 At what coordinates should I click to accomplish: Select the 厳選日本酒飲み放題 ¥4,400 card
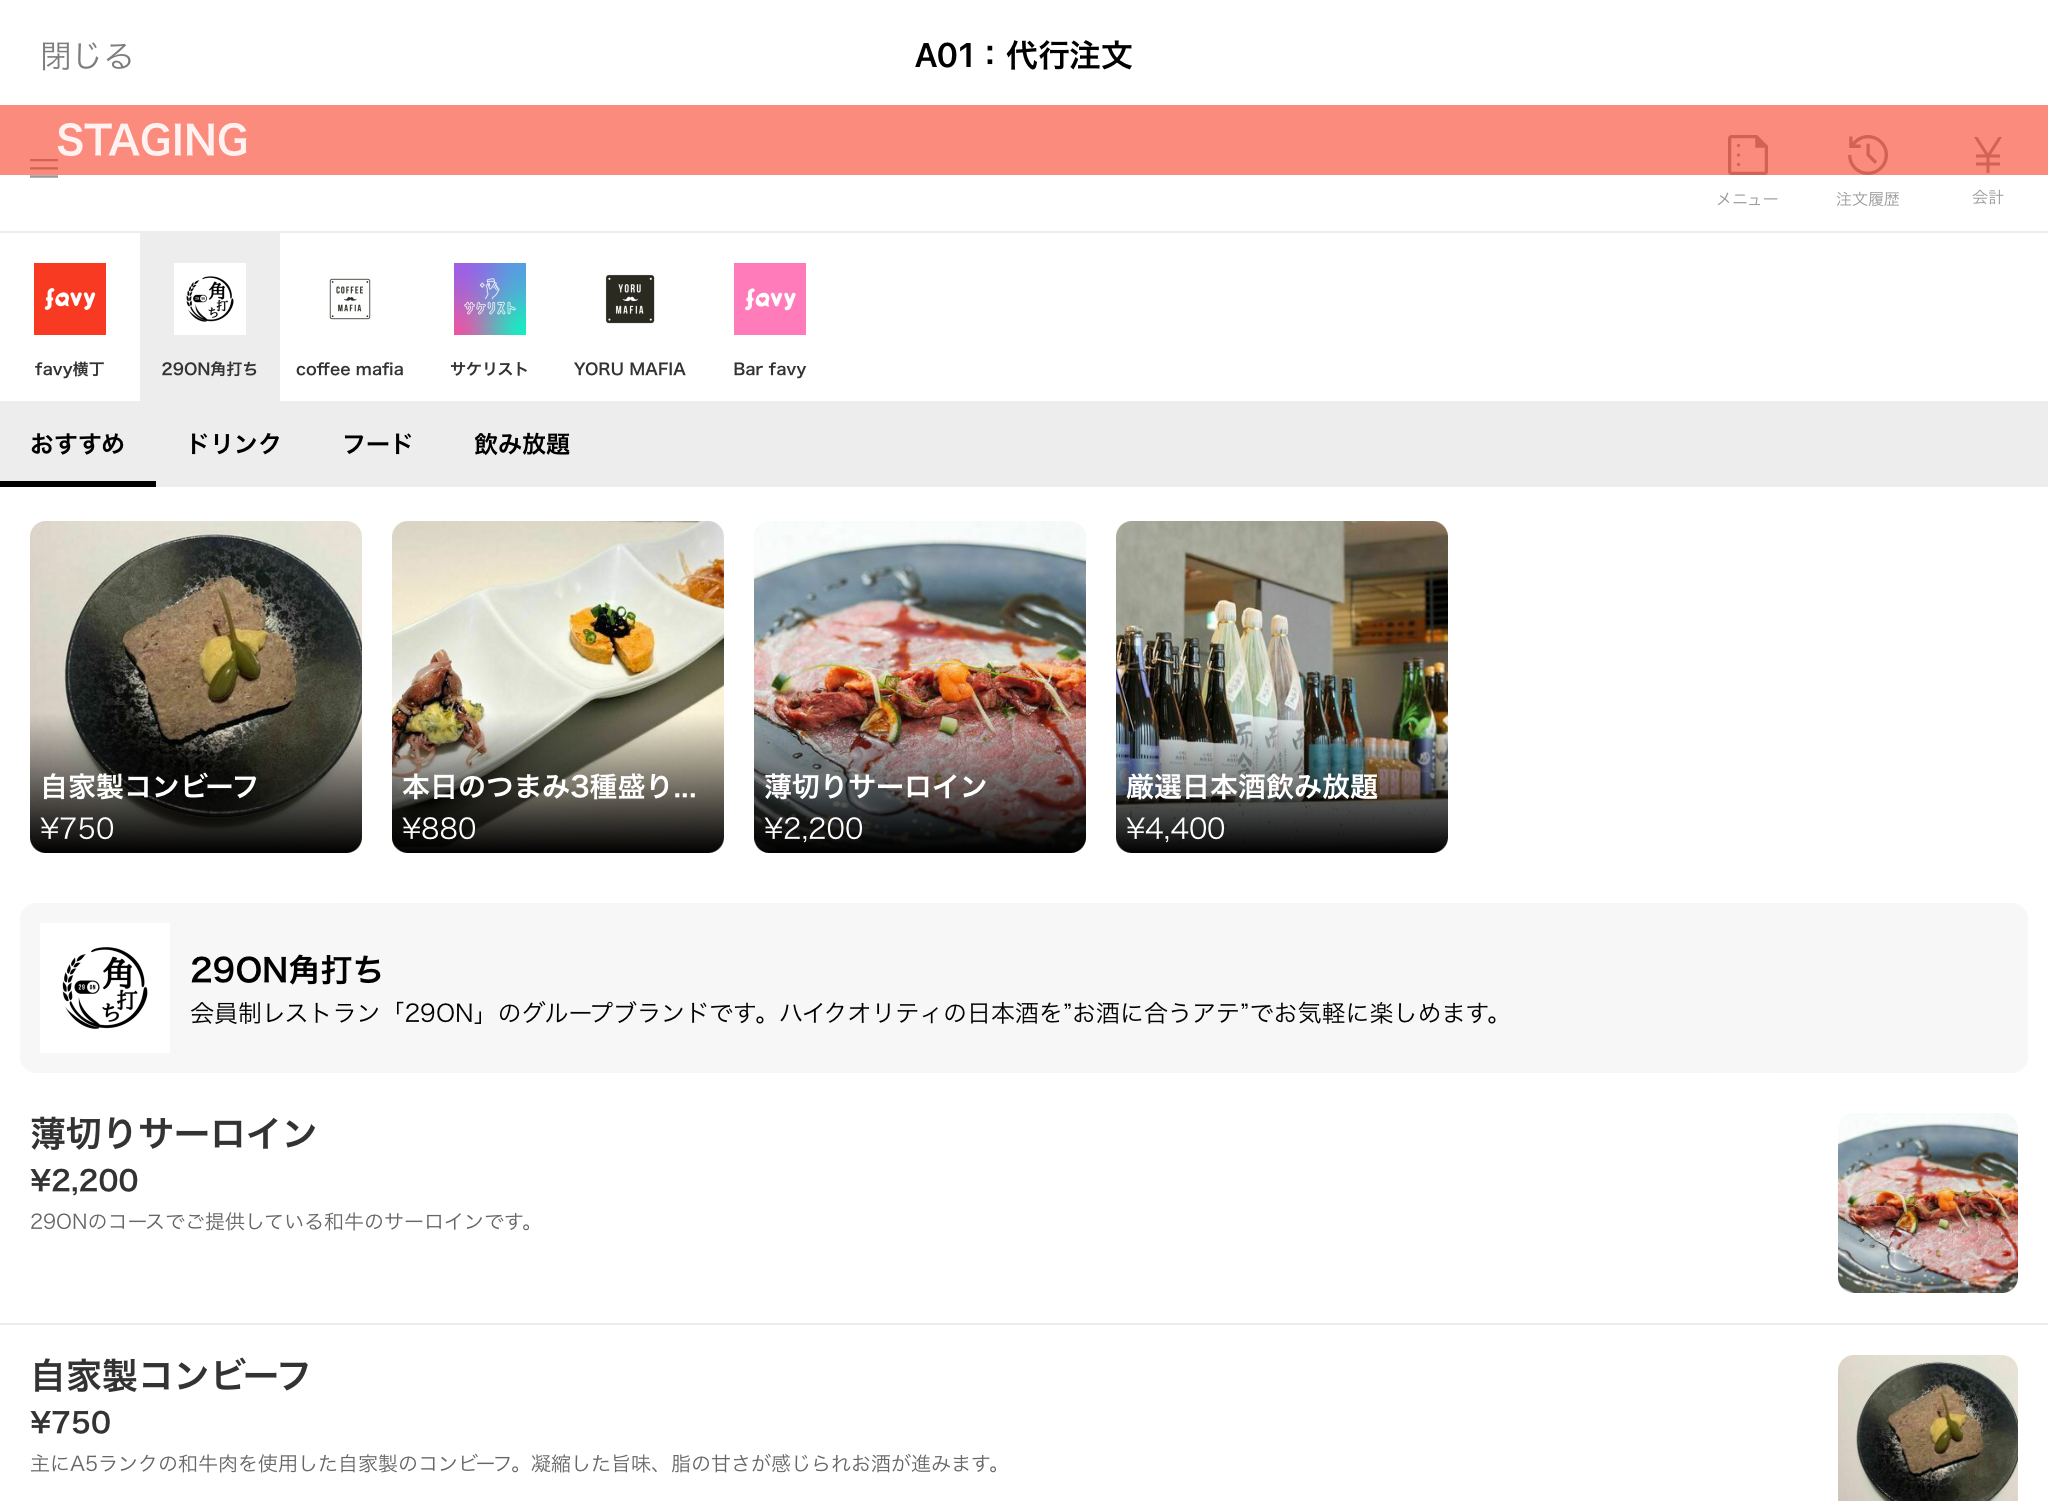click(1282, 687)
